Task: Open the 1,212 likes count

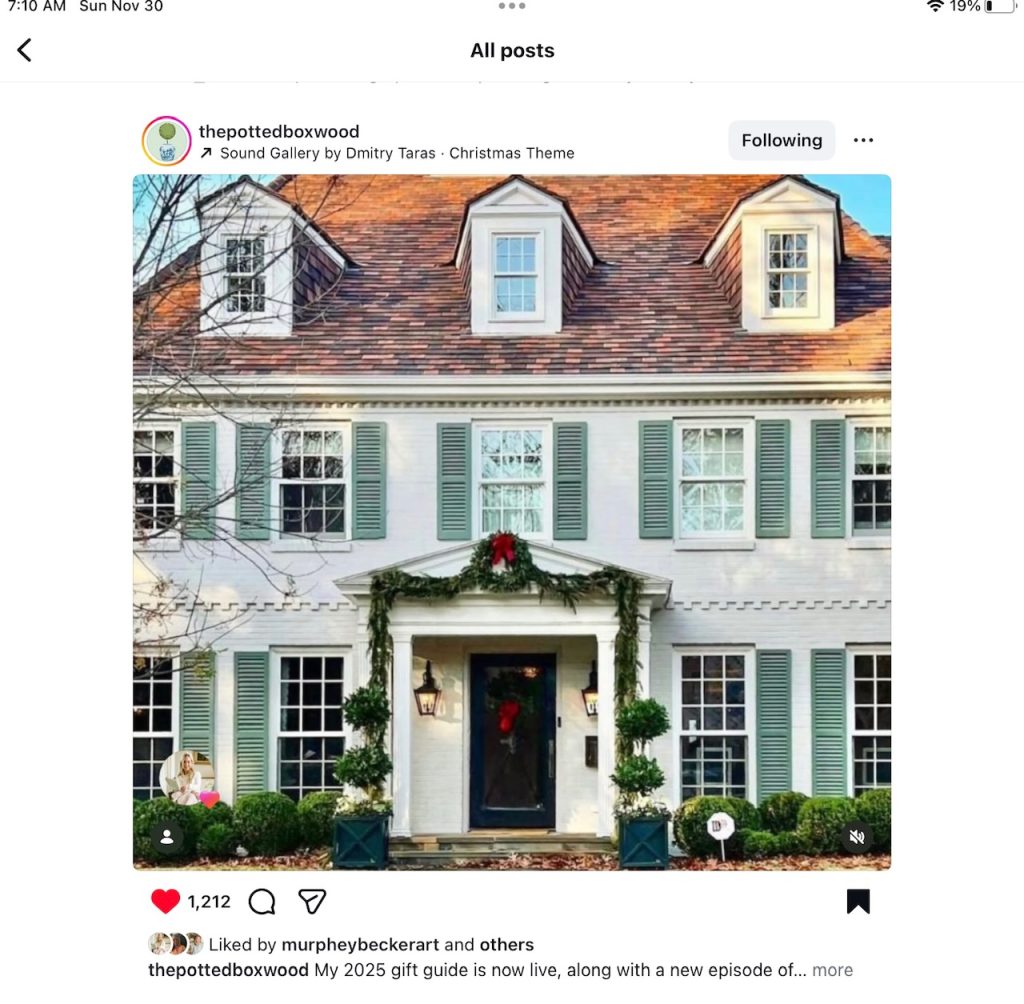Action: (x=209, y=902)
